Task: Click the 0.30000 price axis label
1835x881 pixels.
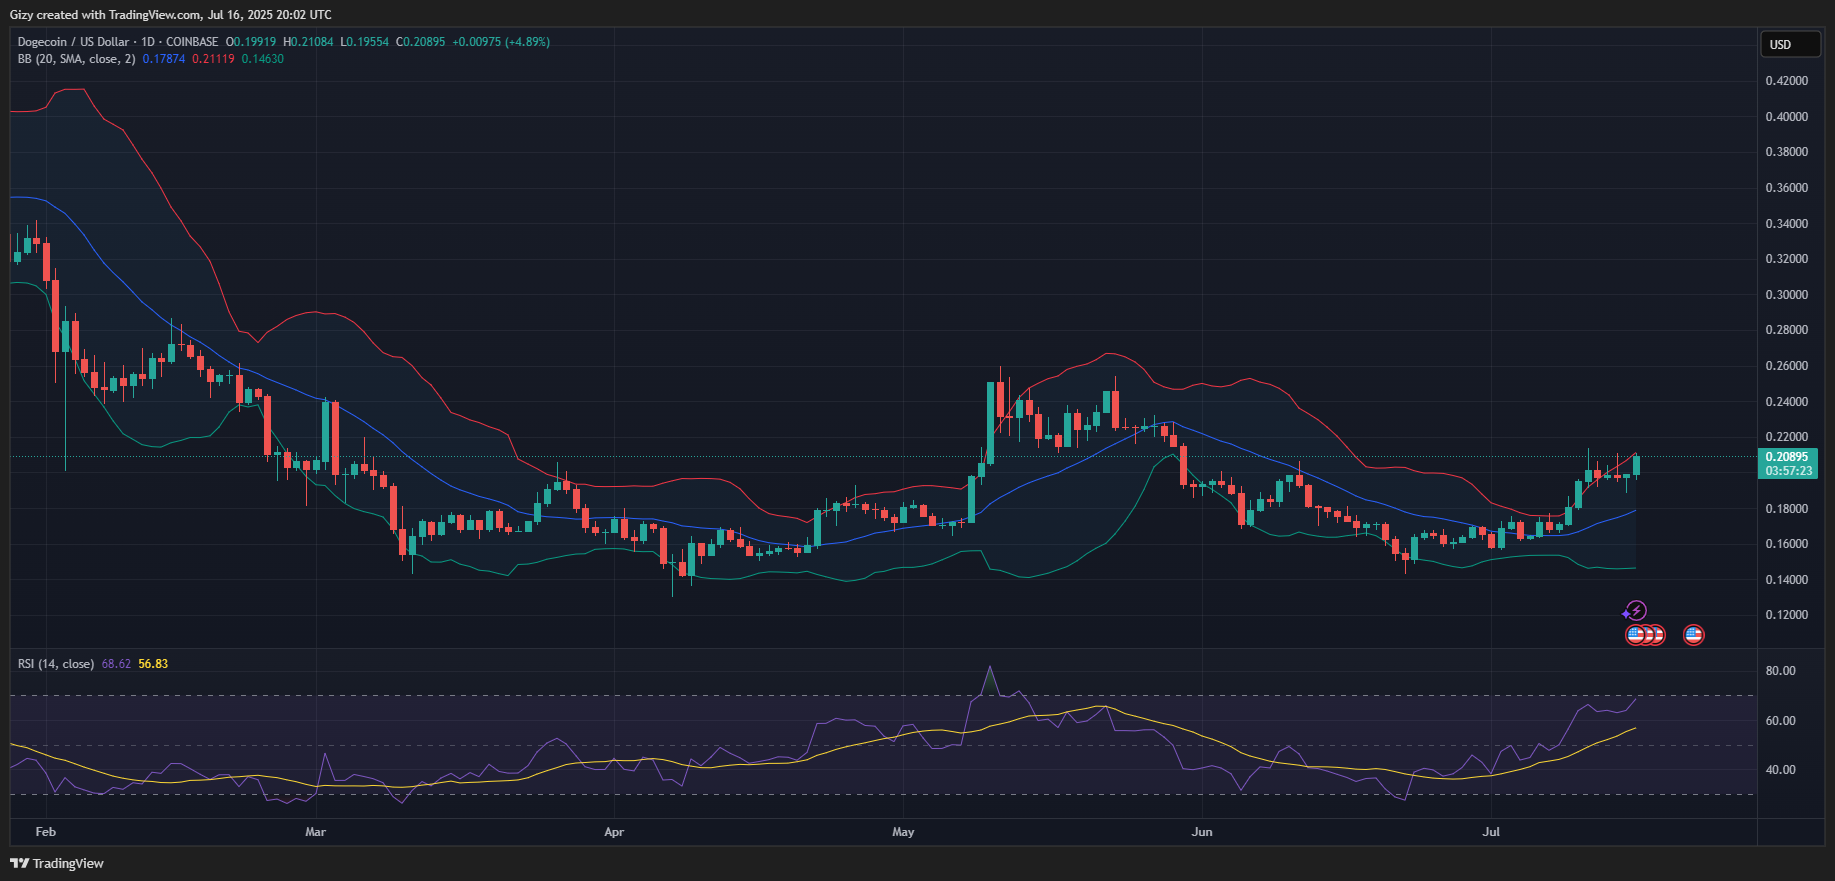Action: [x=1786, y=295]
